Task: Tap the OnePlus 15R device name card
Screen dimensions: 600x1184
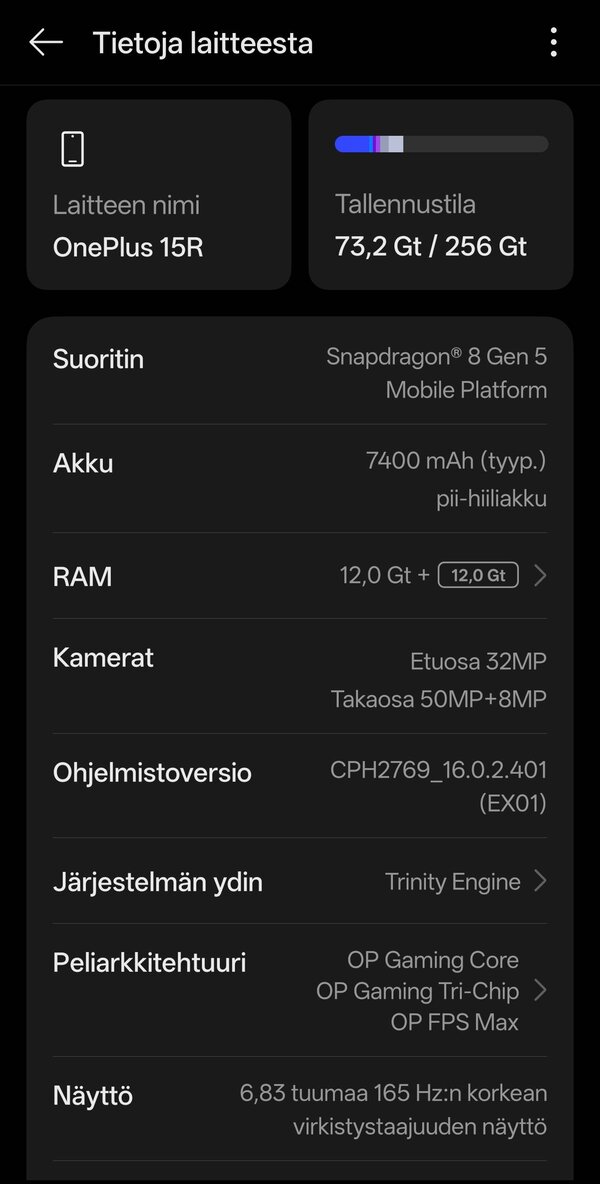Action: coord(158,195)
